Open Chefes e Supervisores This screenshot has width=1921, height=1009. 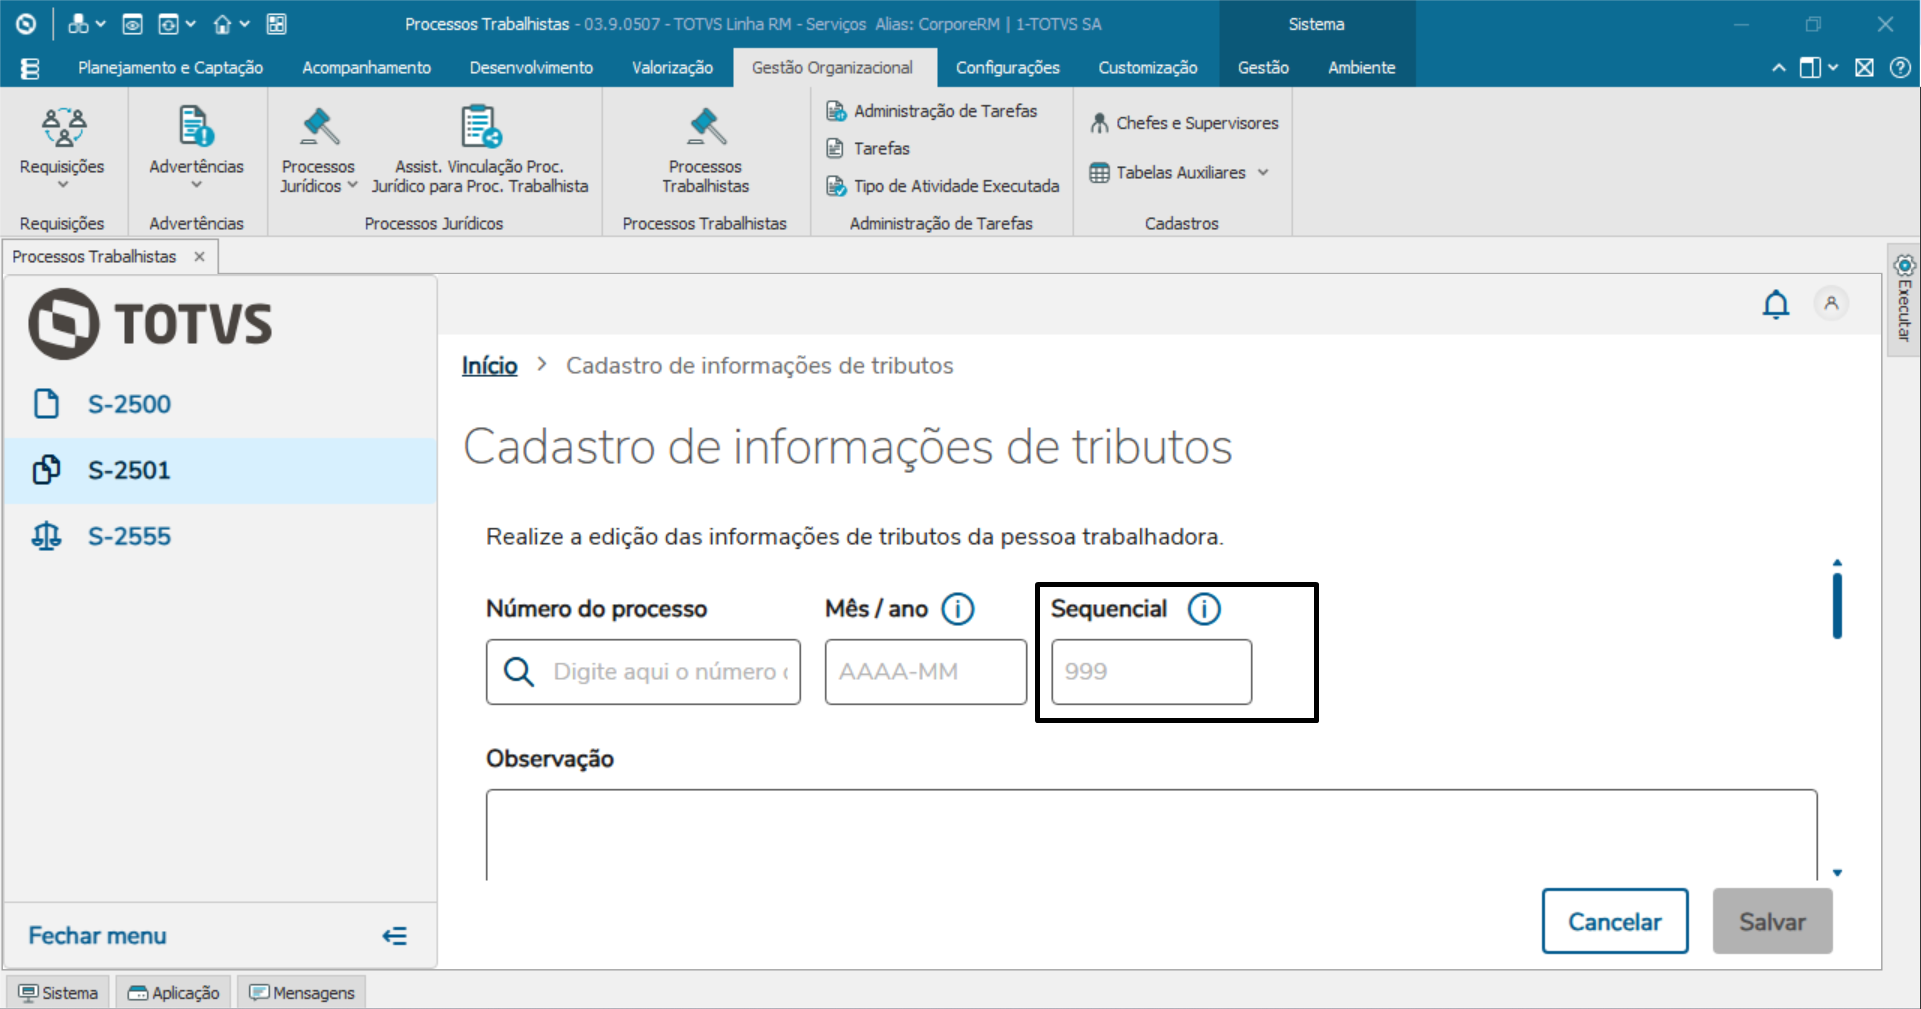click(1184, 123)
